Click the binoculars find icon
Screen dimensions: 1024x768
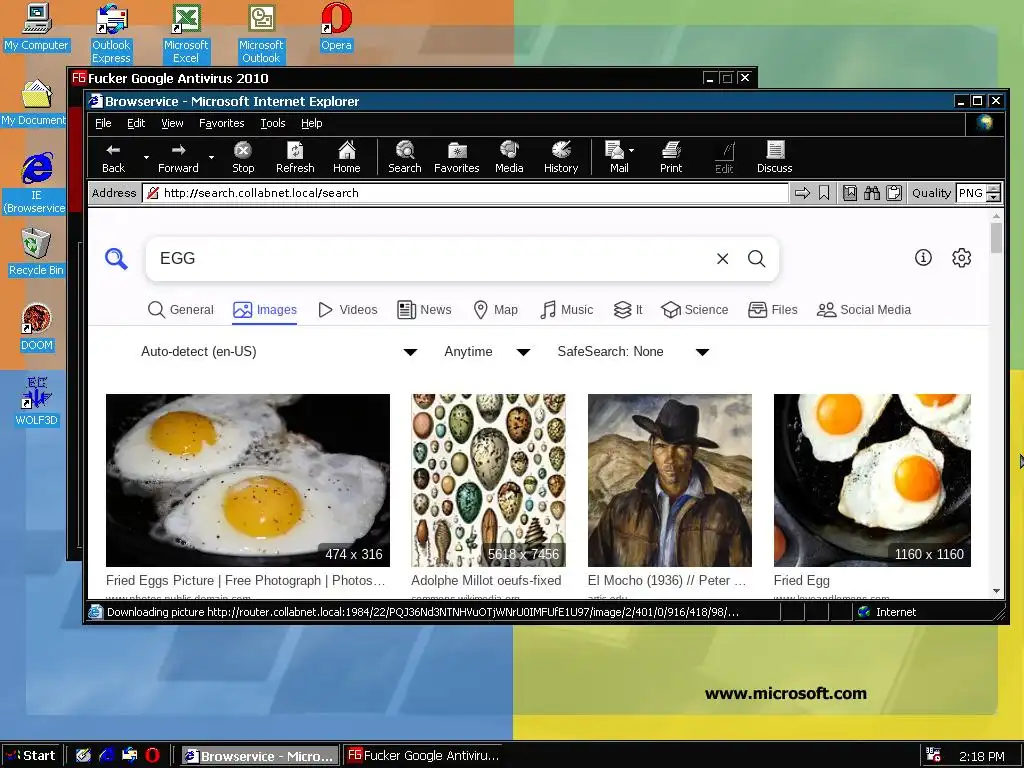pos(872,193)
